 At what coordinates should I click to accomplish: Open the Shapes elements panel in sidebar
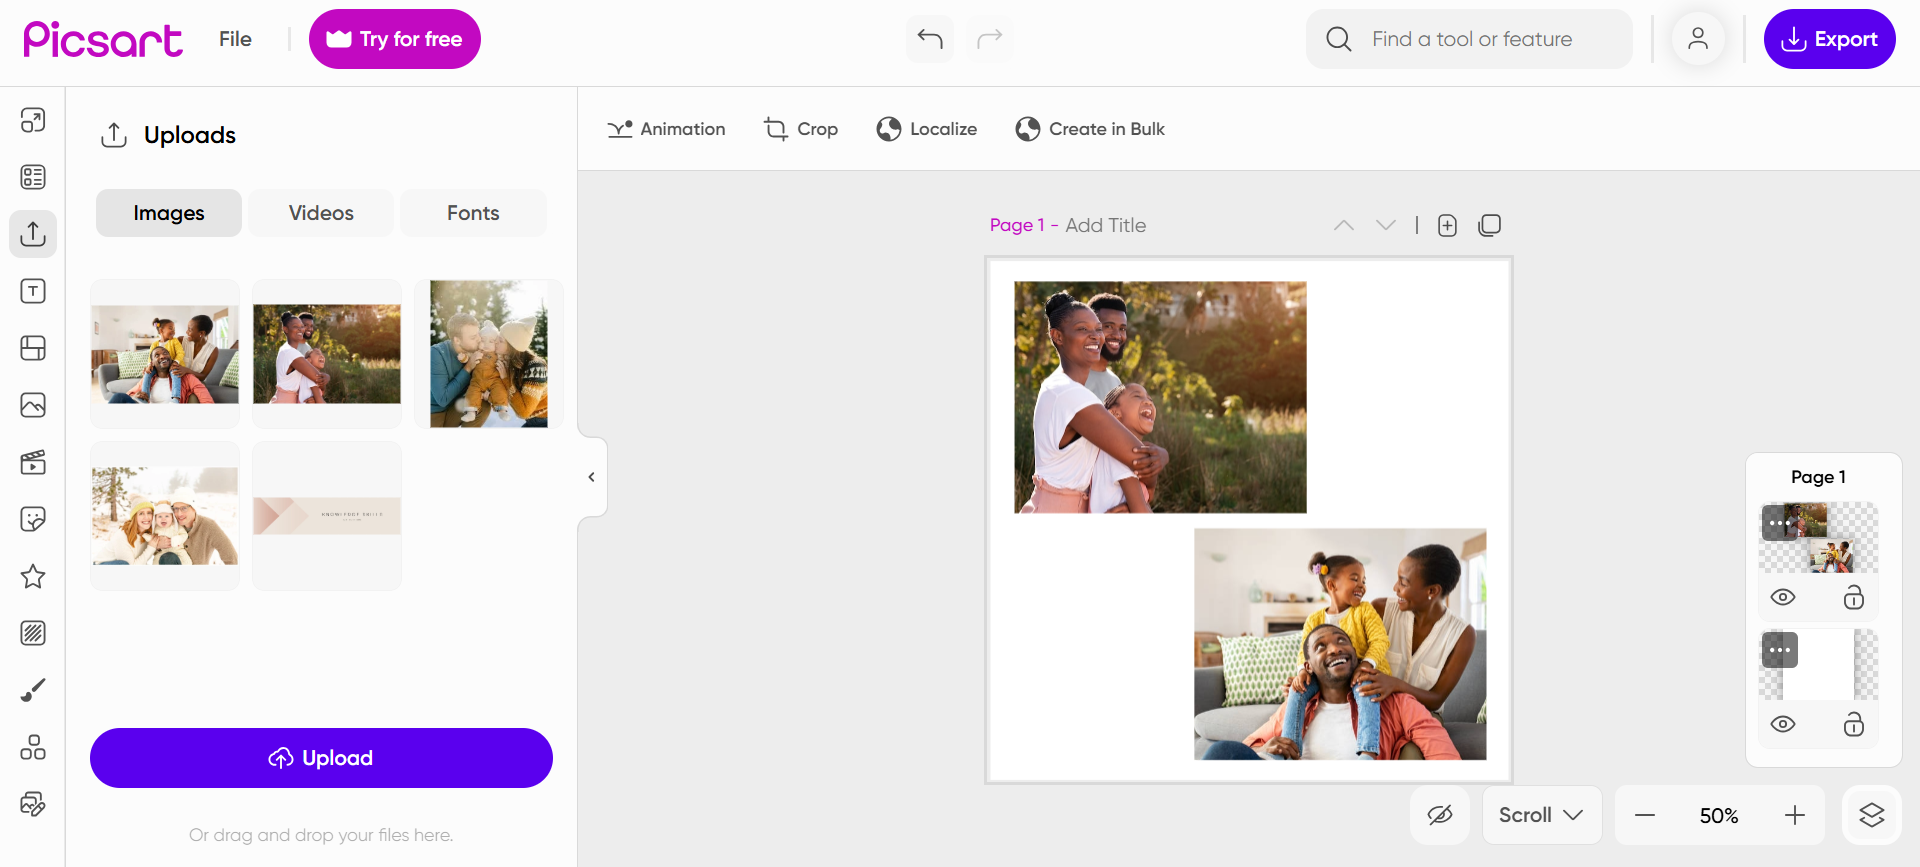33,747
